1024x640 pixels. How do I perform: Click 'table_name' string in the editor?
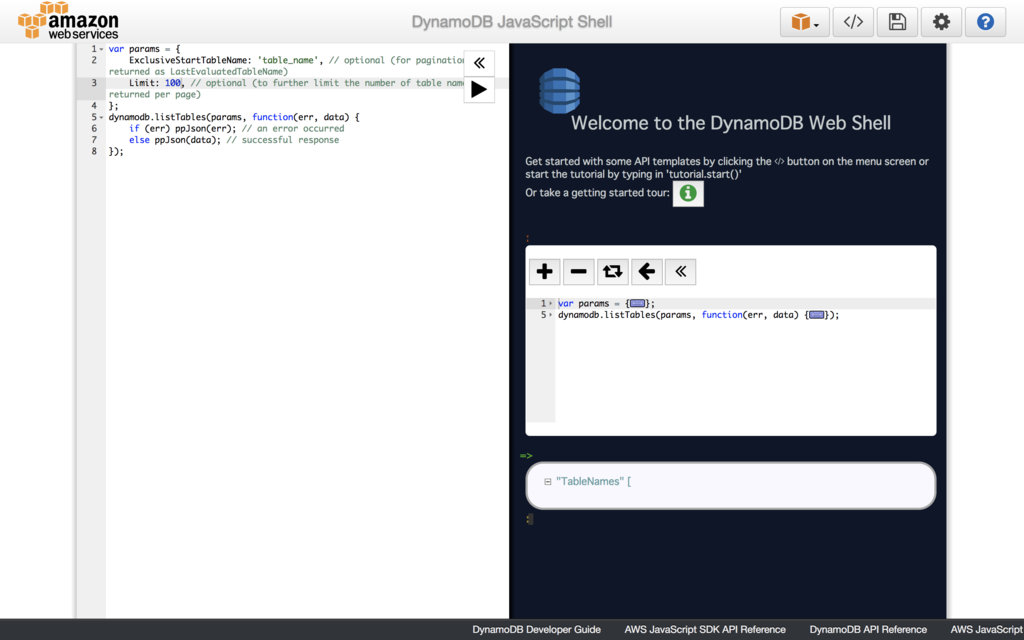coord(288,60)
